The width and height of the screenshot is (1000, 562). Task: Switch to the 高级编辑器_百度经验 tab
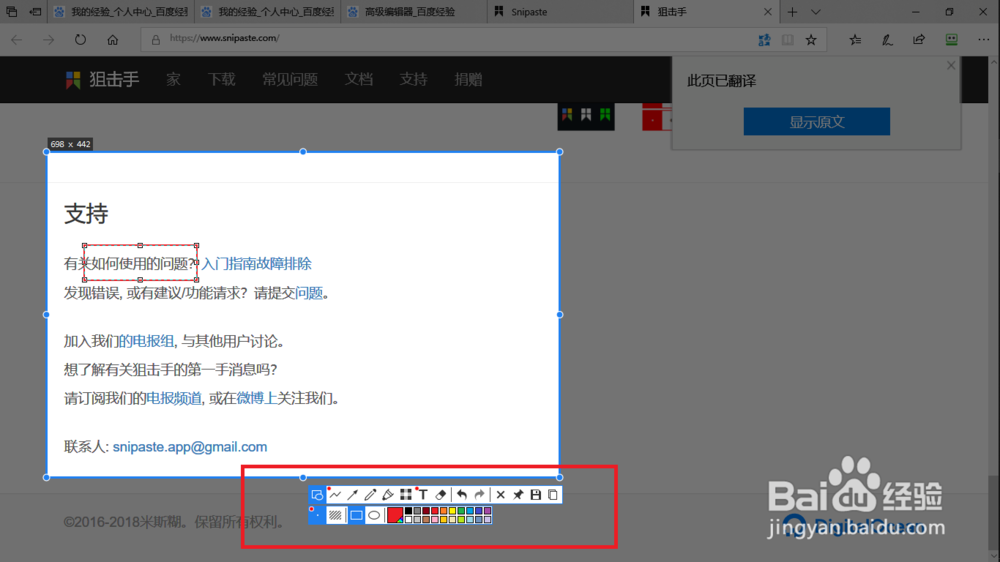[413, 12]
